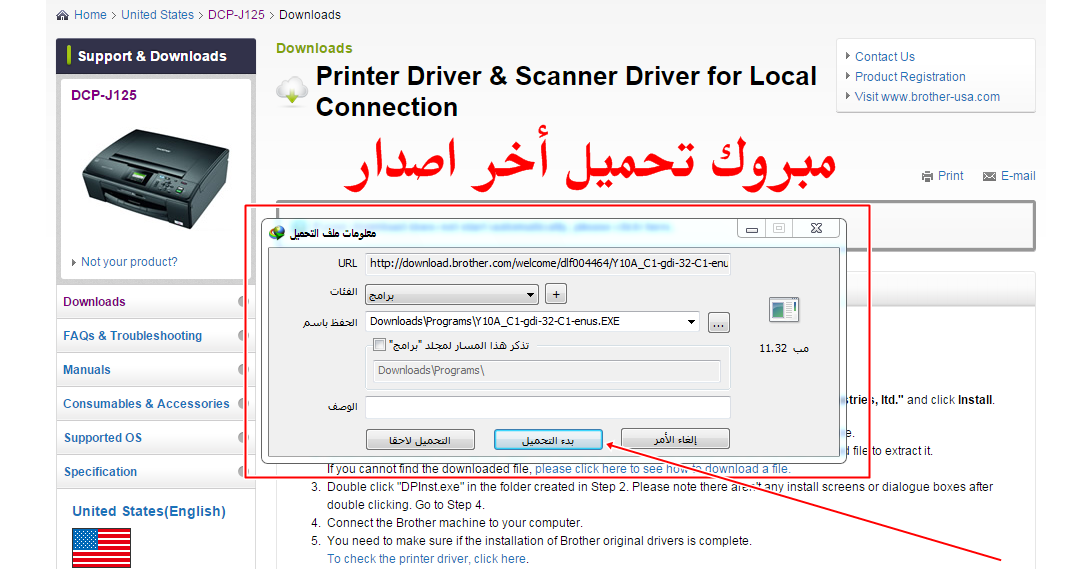
Task: Minimize the download info dialog
Action: (751, 229)
